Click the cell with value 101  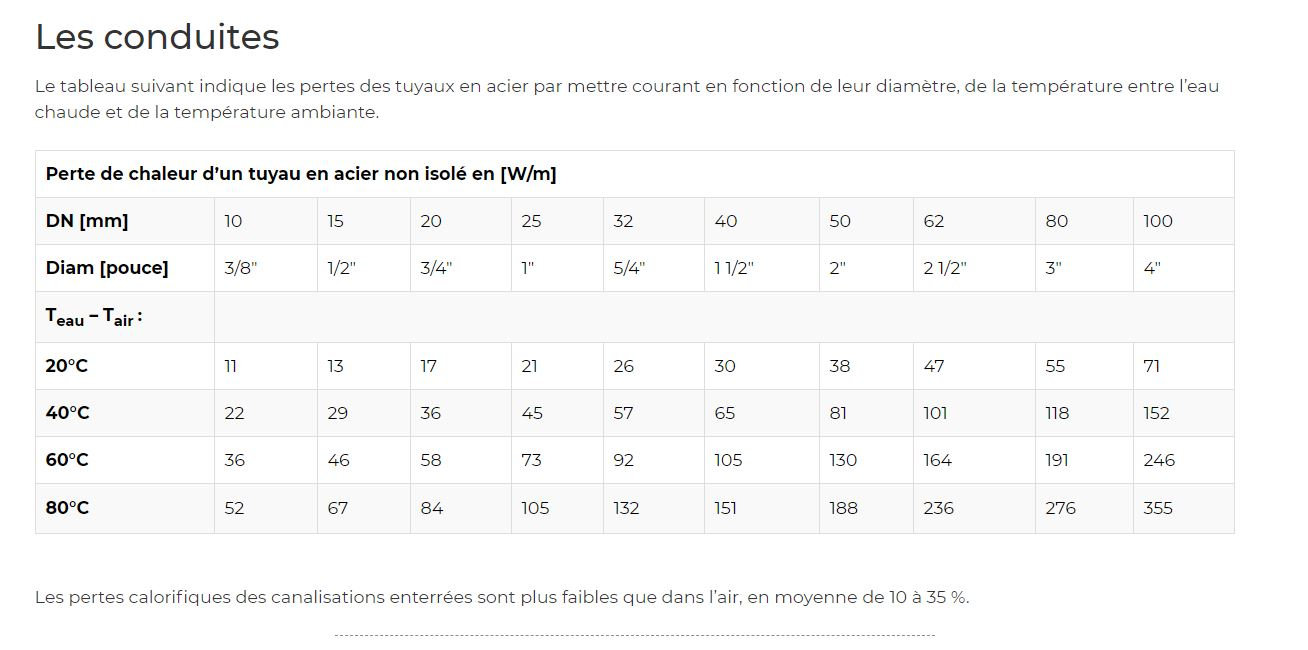(x=935, y=413)
